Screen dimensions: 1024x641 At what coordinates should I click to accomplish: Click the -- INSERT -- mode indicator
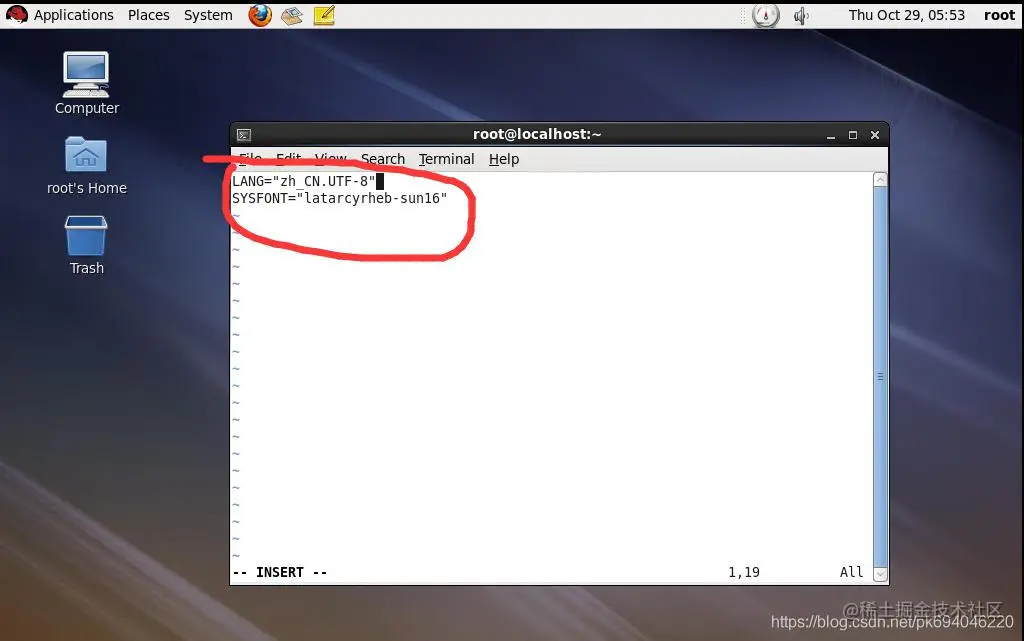pyautogui.click(x=280, y=572)
